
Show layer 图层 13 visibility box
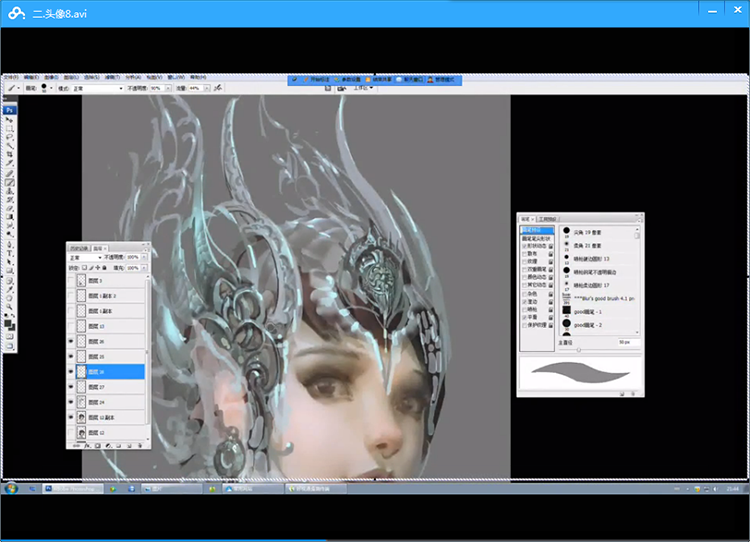[71, 326]
